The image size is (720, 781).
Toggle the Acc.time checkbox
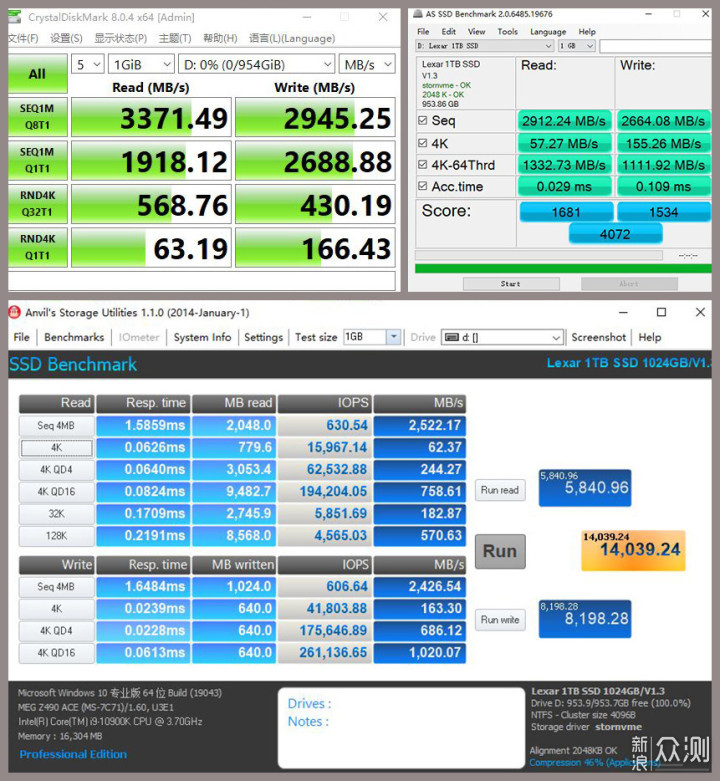click(423, 186)
